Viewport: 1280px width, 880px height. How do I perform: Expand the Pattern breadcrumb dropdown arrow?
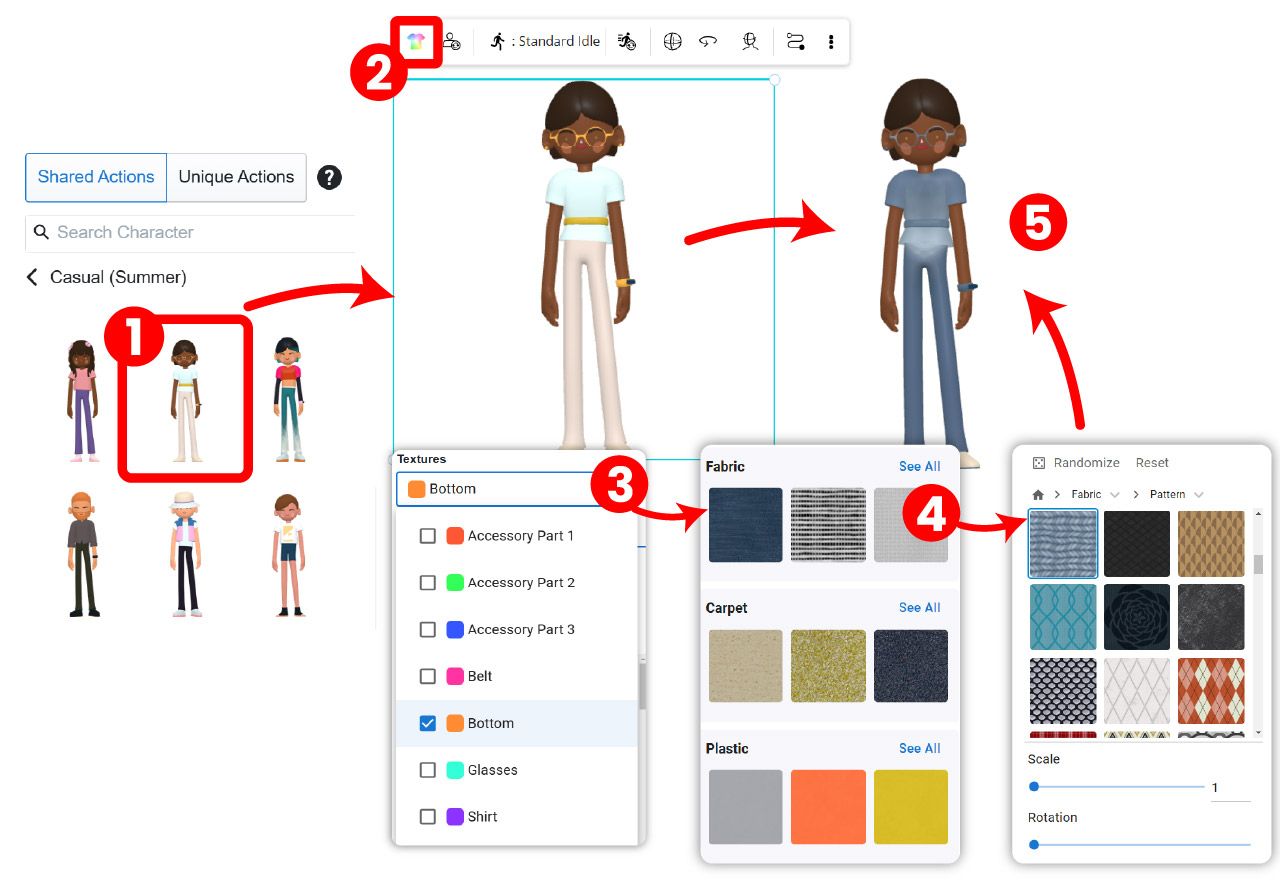tap(1199, 495)
